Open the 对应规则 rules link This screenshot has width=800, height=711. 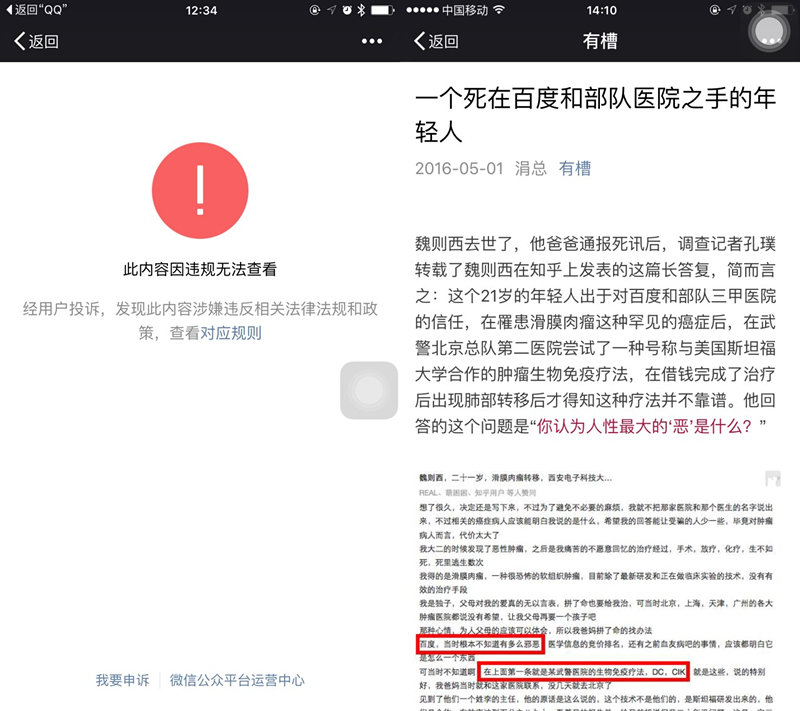[231, 334]
